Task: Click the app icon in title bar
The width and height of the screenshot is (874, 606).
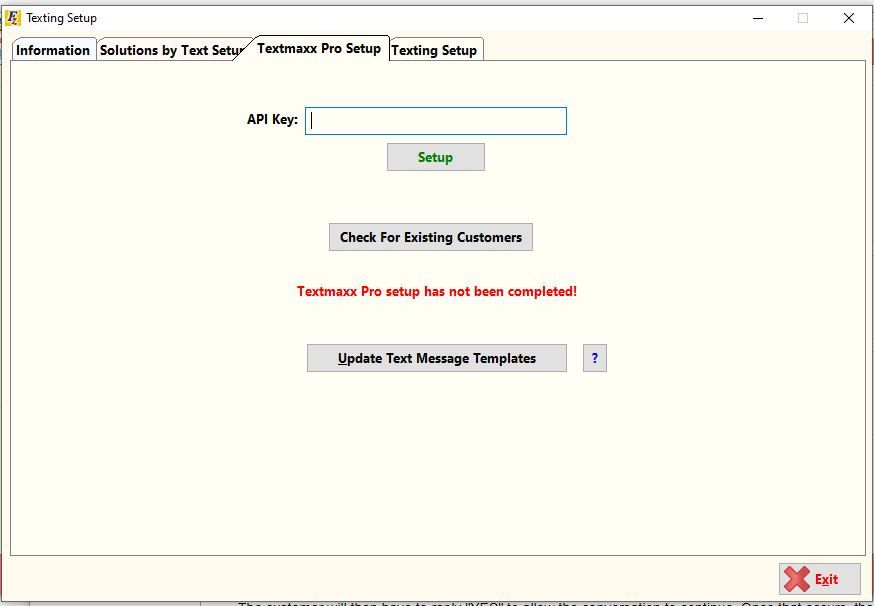Action: coord(13,18)
